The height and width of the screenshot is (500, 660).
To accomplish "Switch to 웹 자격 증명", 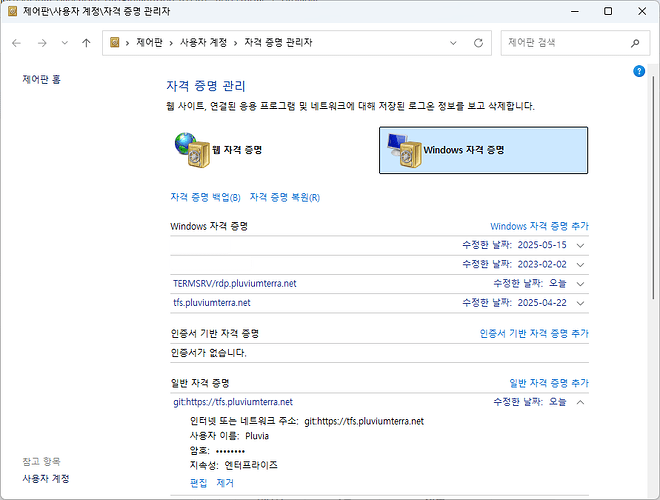I will coord(237,150).
